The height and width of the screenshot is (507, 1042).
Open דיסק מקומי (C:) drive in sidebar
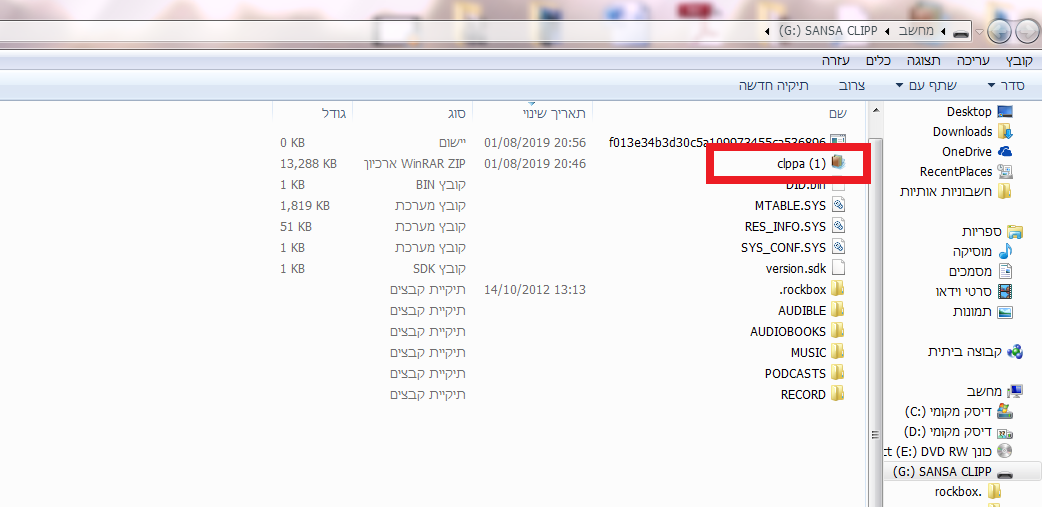[x=959, y=411]
